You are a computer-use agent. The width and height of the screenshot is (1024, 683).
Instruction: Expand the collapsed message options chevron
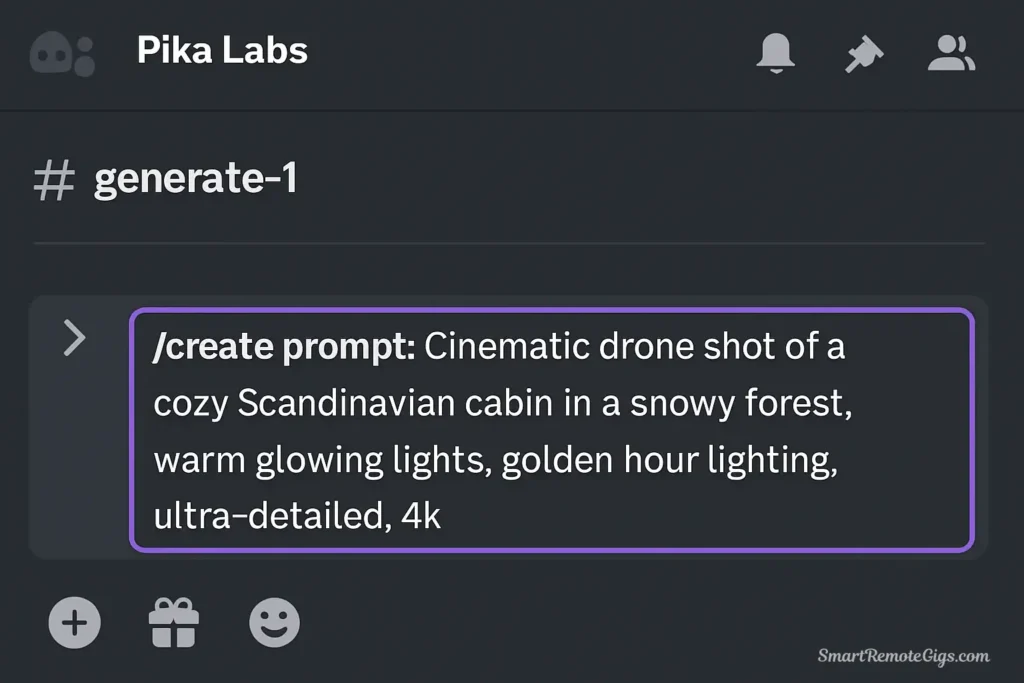(75, 338)
